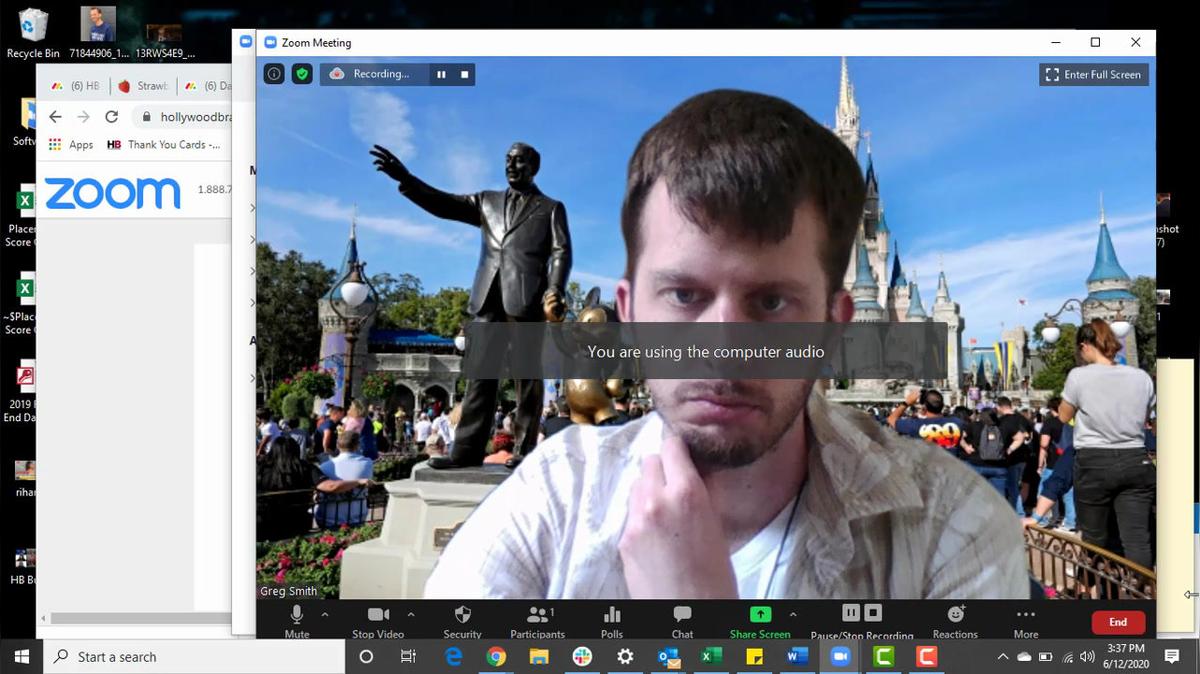
Task: Select the 71844906_1 desktop image file
Action: tap(98, 33)
